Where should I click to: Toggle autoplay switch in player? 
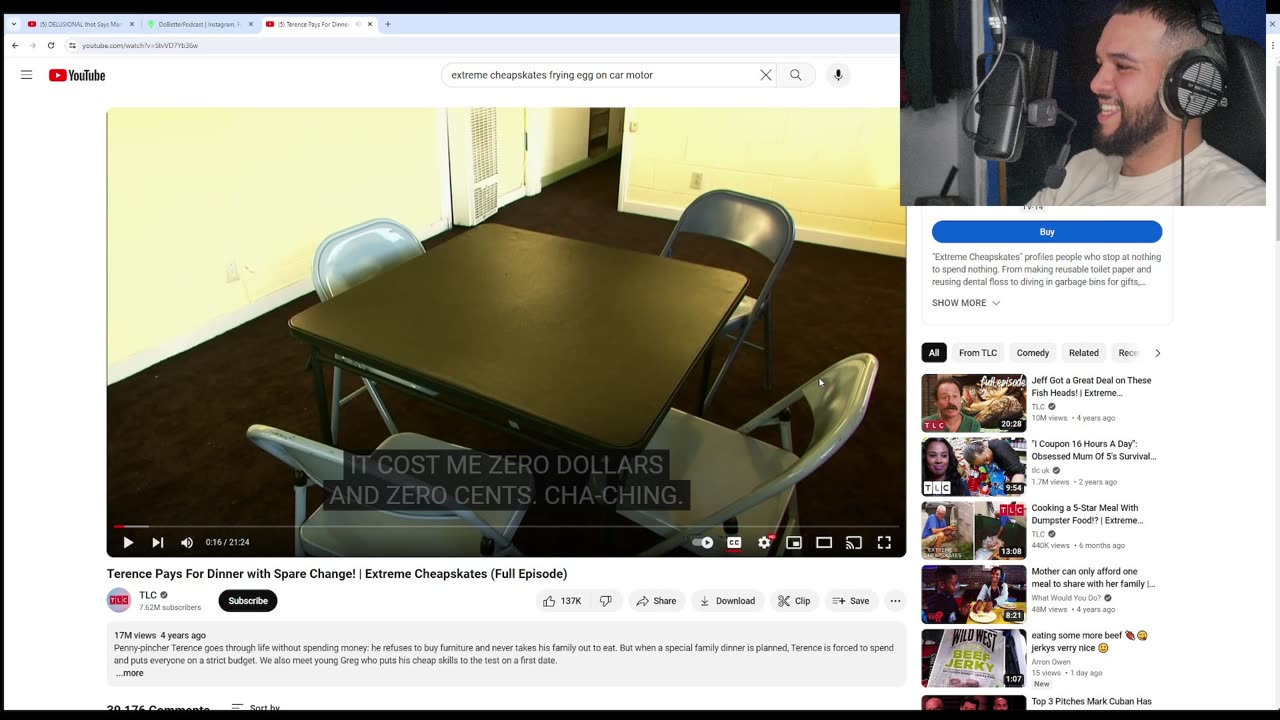point(703,542)
